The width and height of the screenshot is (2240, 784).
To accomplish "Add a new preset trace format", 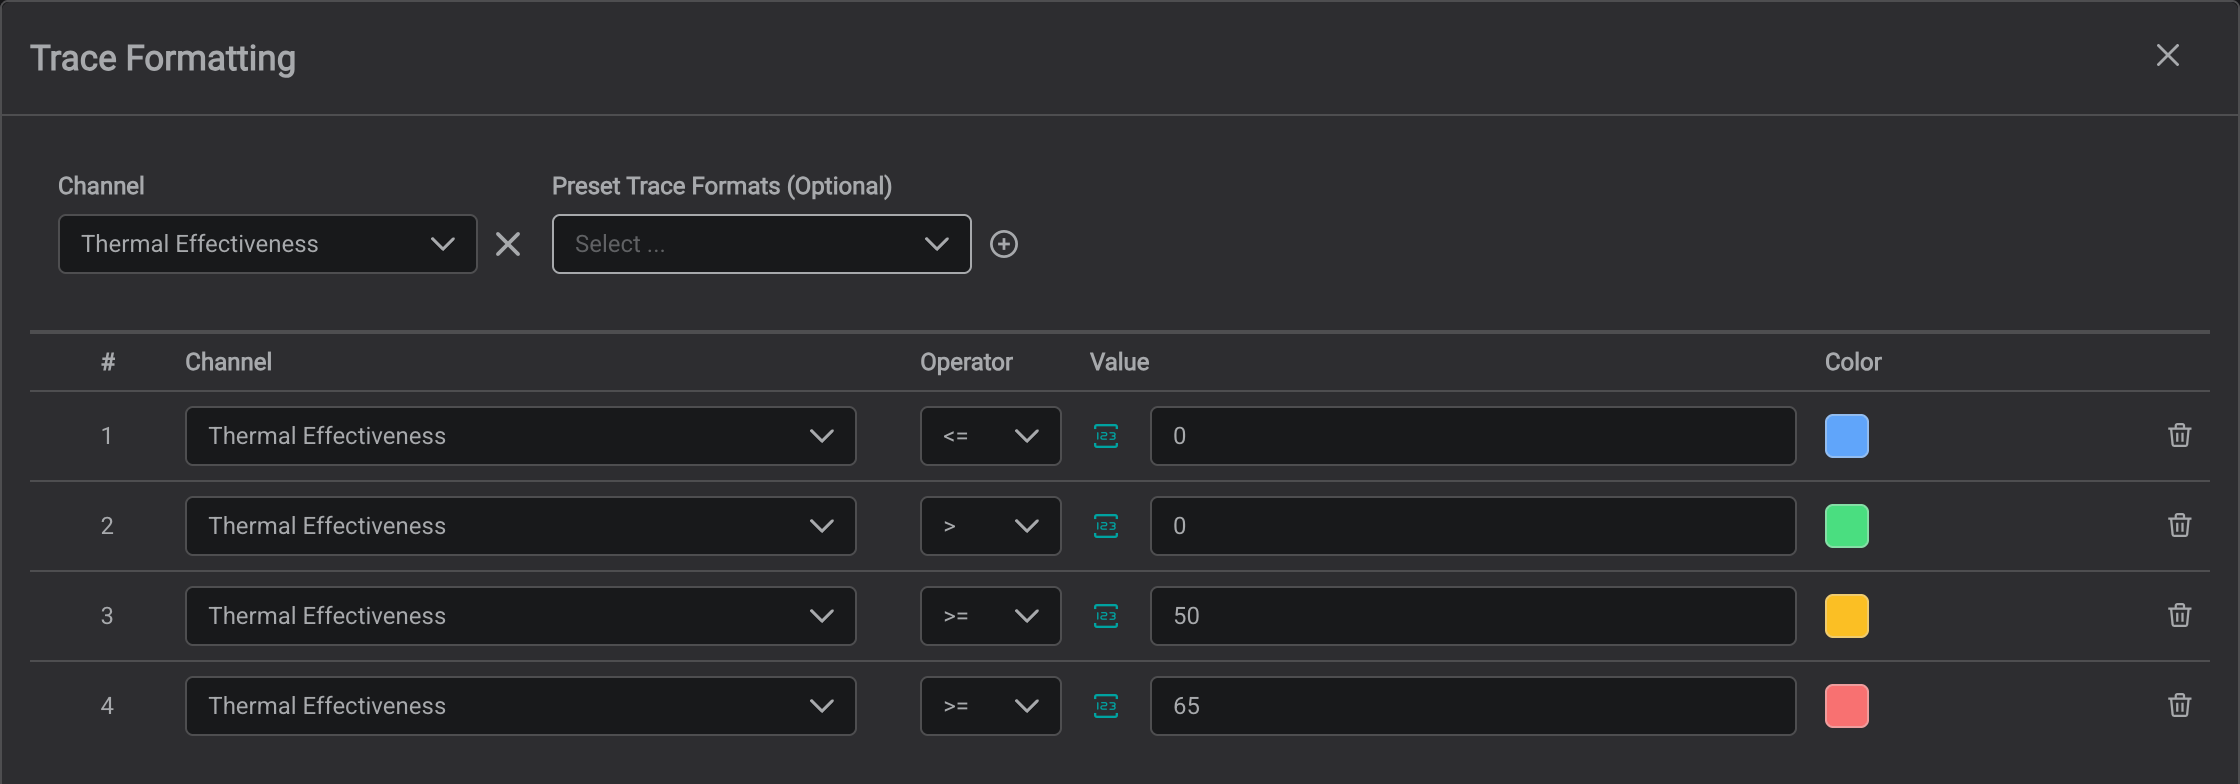I will click(1004, 244).
